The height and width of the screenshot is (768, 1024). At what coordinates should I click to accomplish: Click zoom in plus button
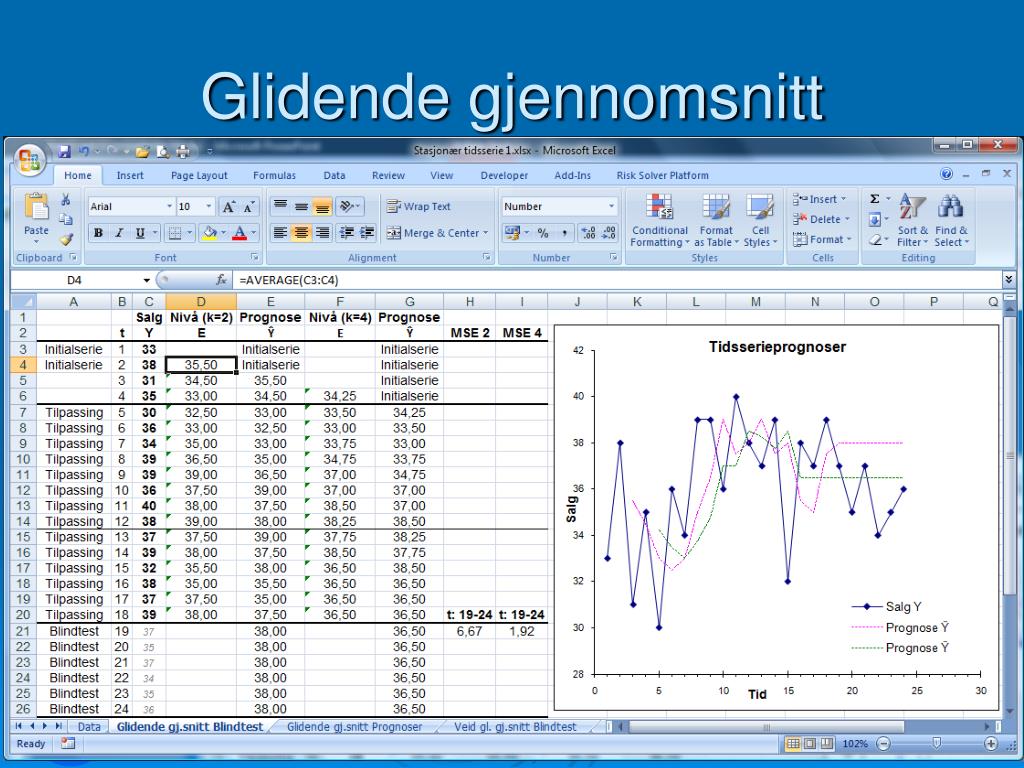[991, 744]
